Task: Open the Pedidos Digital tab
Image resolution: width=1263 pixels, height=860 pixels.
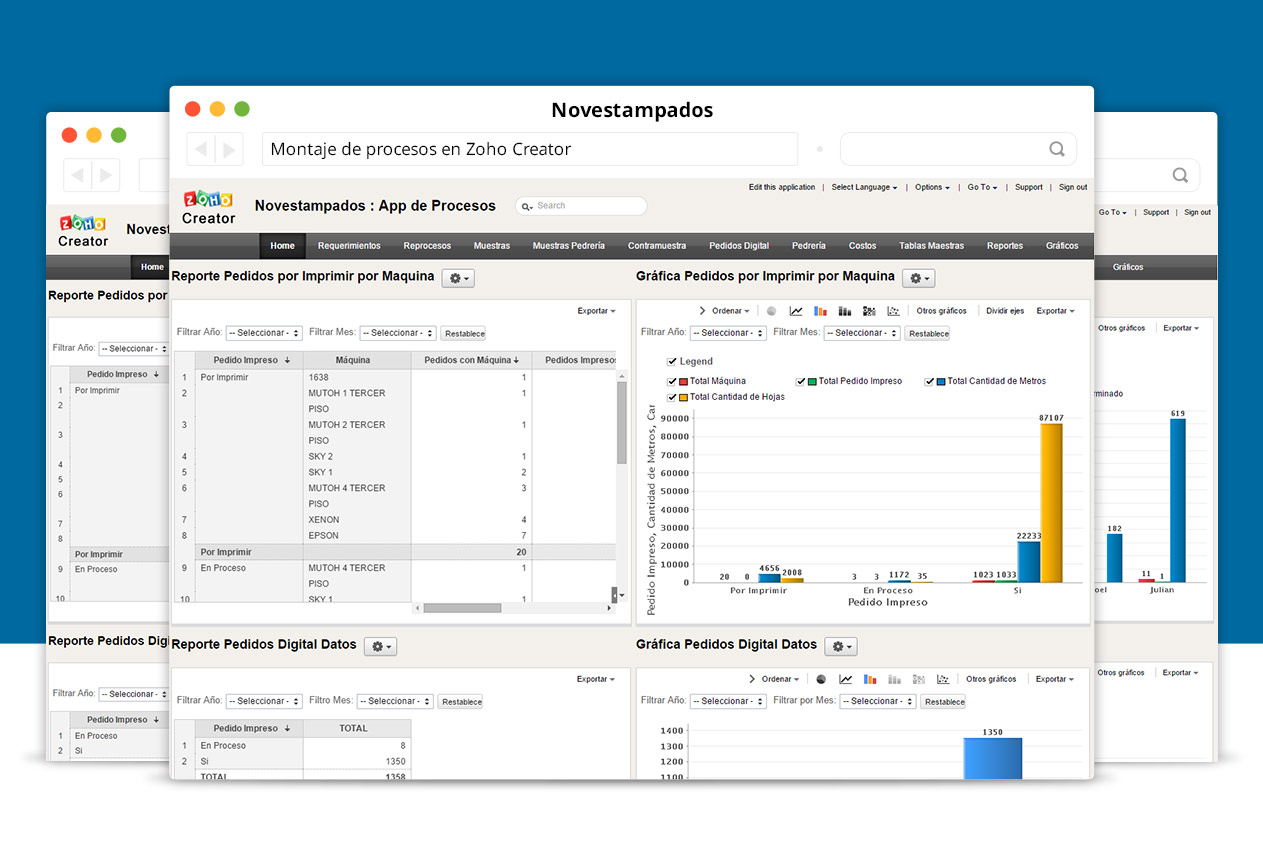Action: pos(739,246)
